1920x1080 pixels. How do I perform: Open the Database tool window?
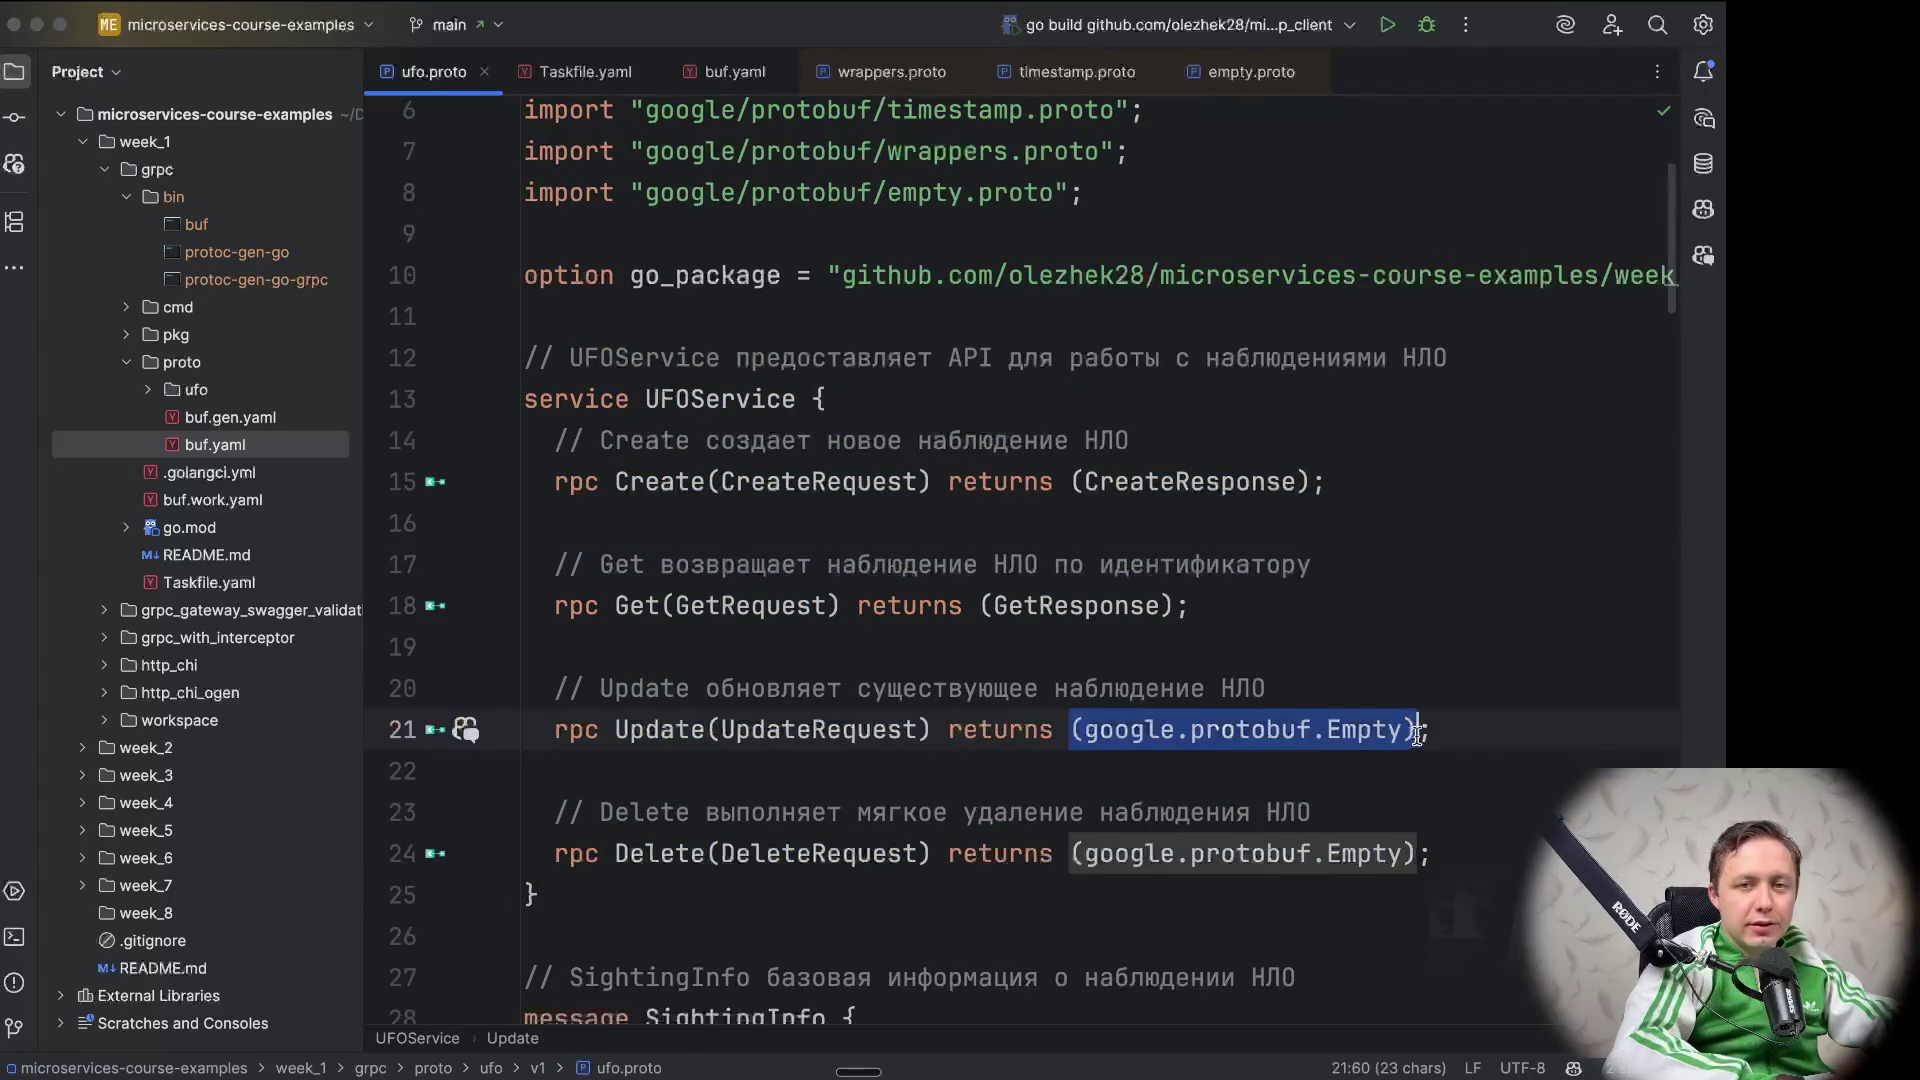[x=1703, y=164]
